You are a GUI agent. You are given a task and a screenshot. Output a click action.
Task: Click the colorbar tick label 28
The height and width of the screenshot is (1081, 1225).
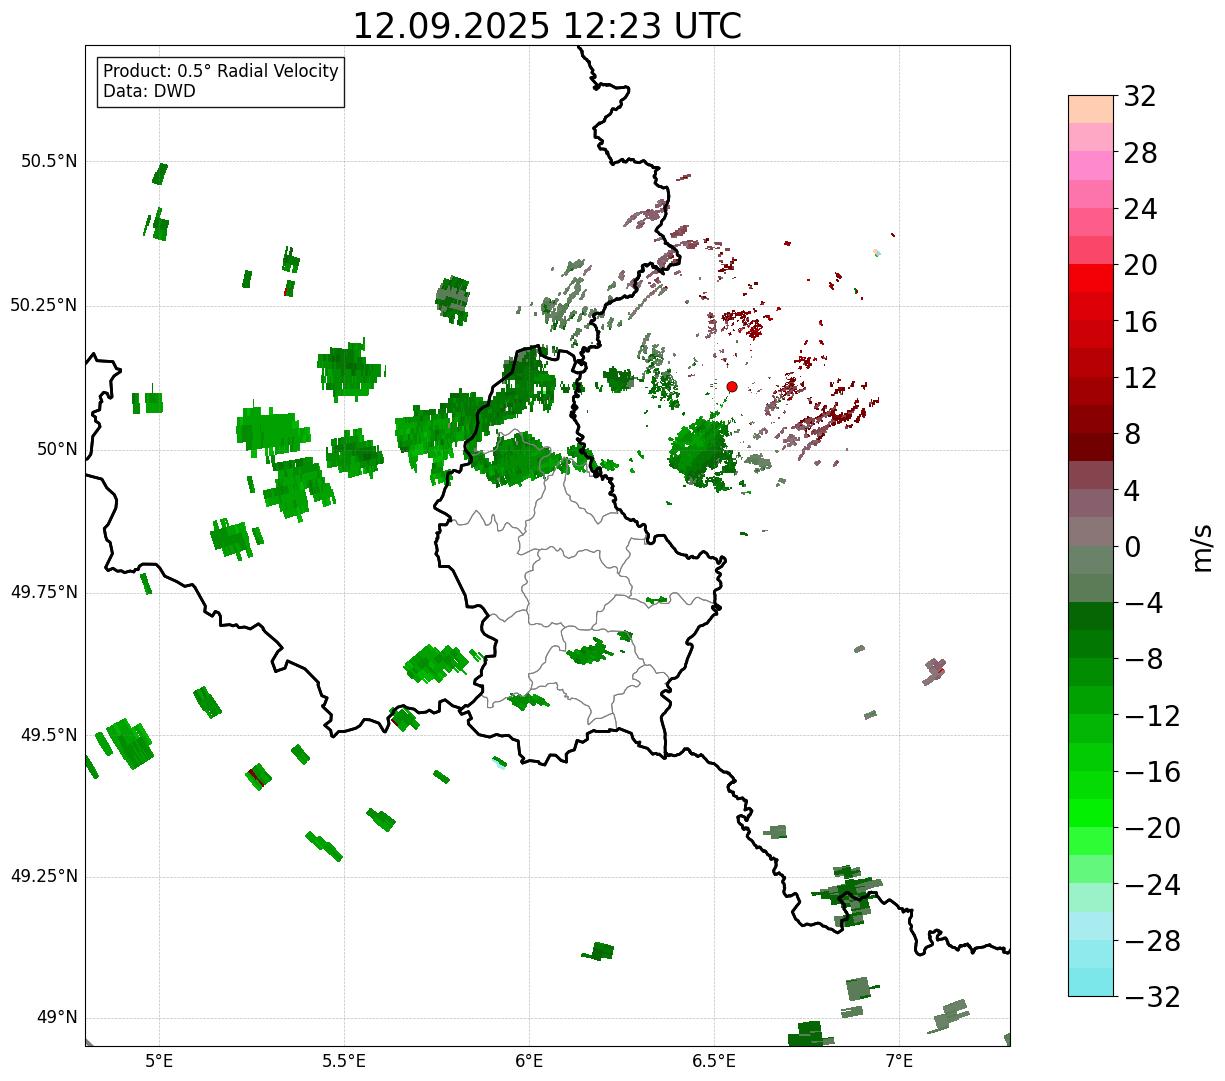coord(1140,153)
